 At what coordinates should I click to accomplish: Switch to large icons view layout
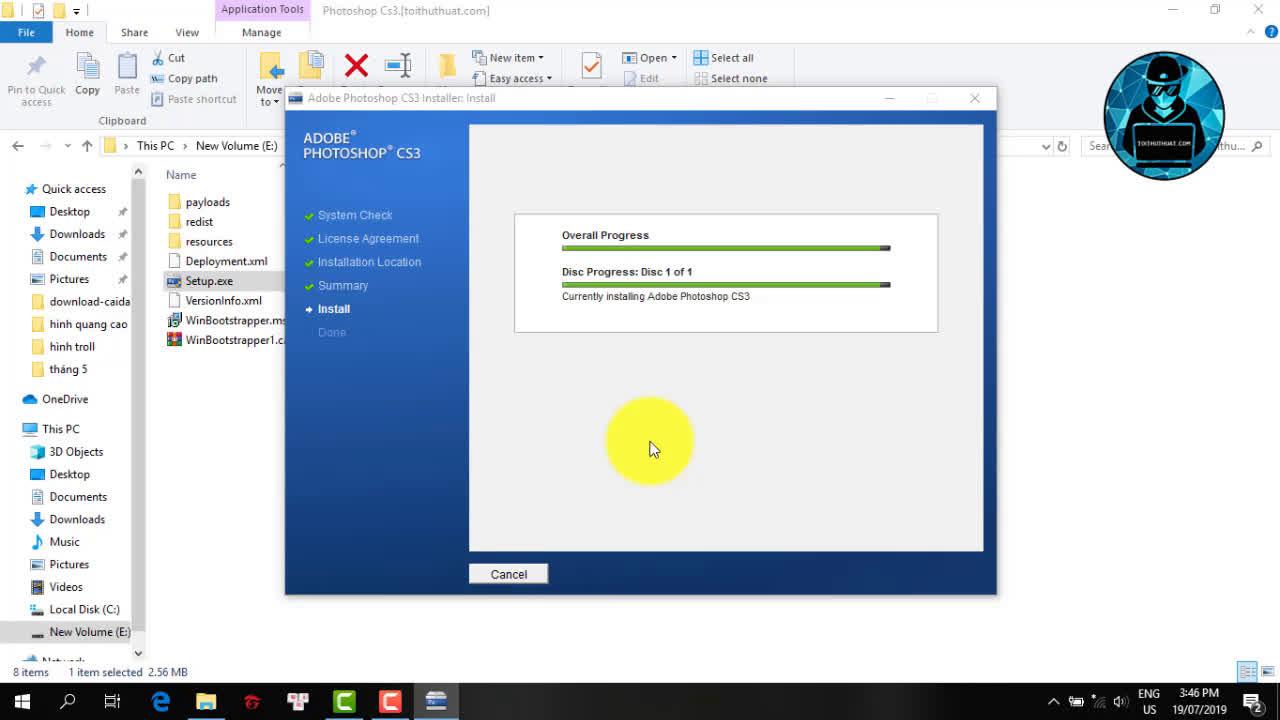[x=1266, y=672]
